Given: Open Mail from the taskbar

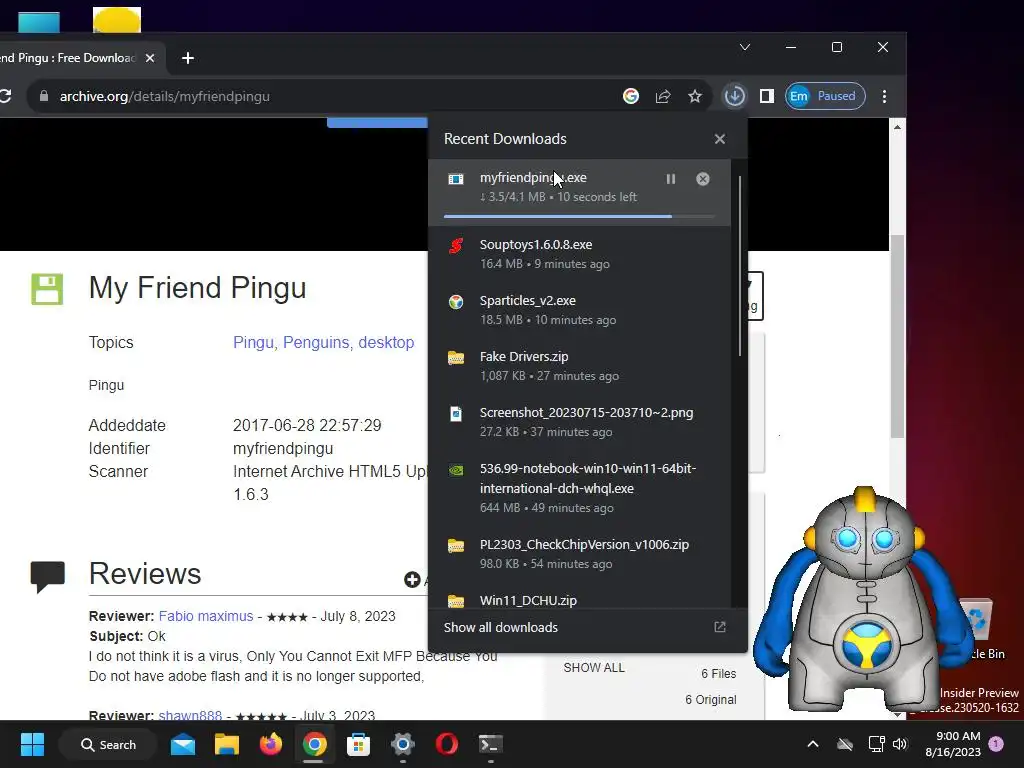Looking at the screenshot, I should click(x=183, y=744).
